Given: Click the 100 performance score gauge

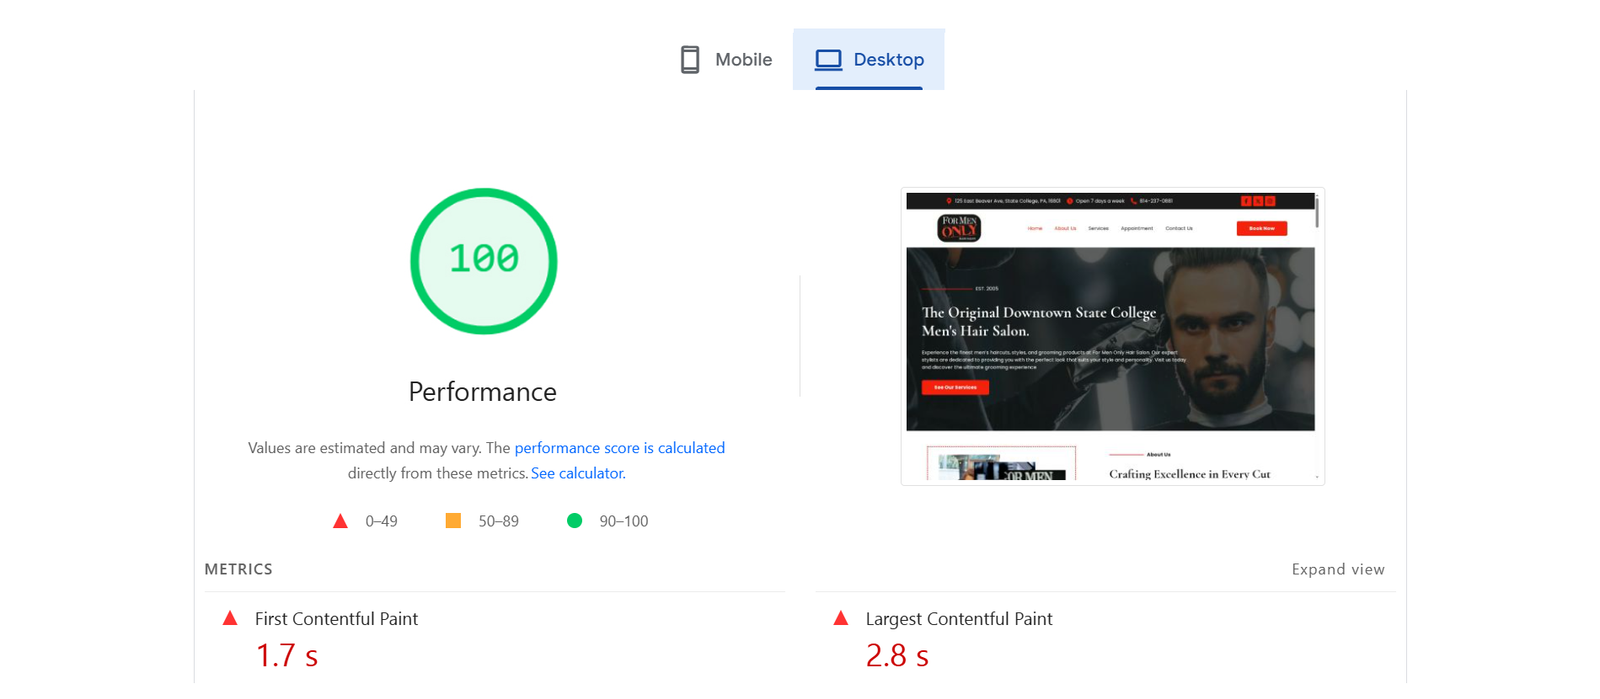Looking at the screenshot, I should [x=483, y=261].
